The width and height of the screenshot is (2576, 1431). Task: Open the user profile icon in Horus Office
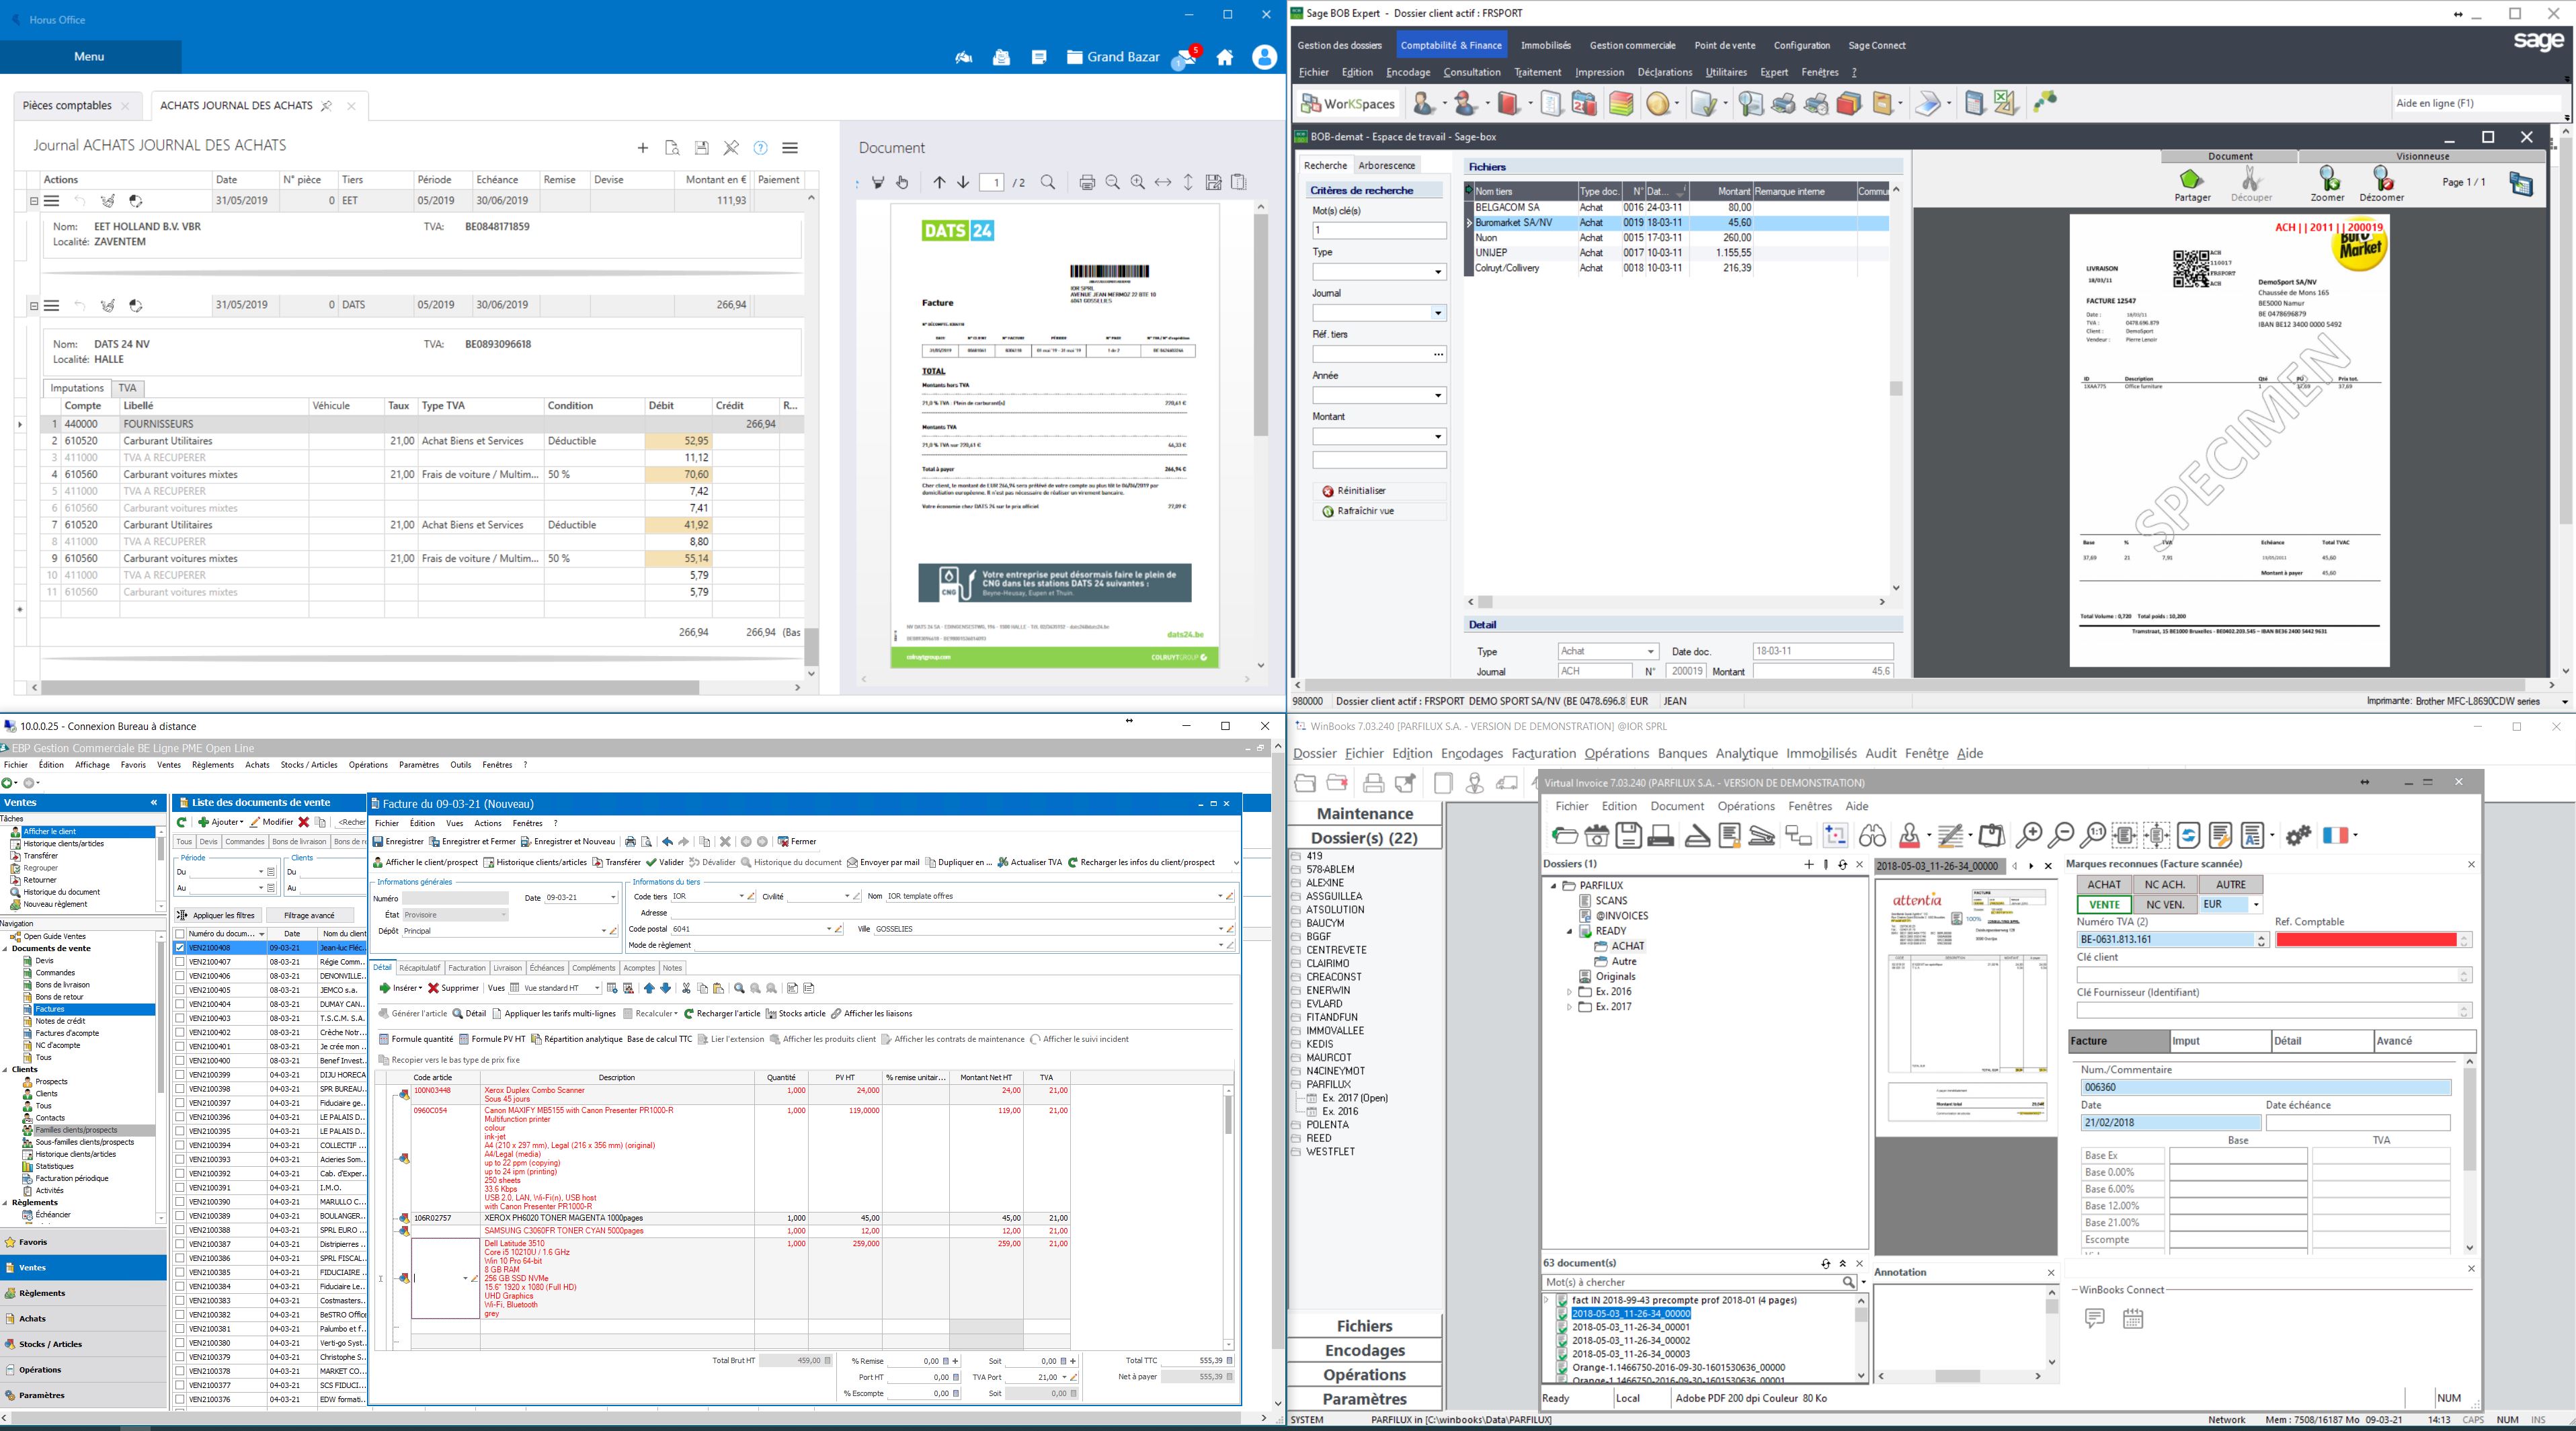[x=1264, y=57]
